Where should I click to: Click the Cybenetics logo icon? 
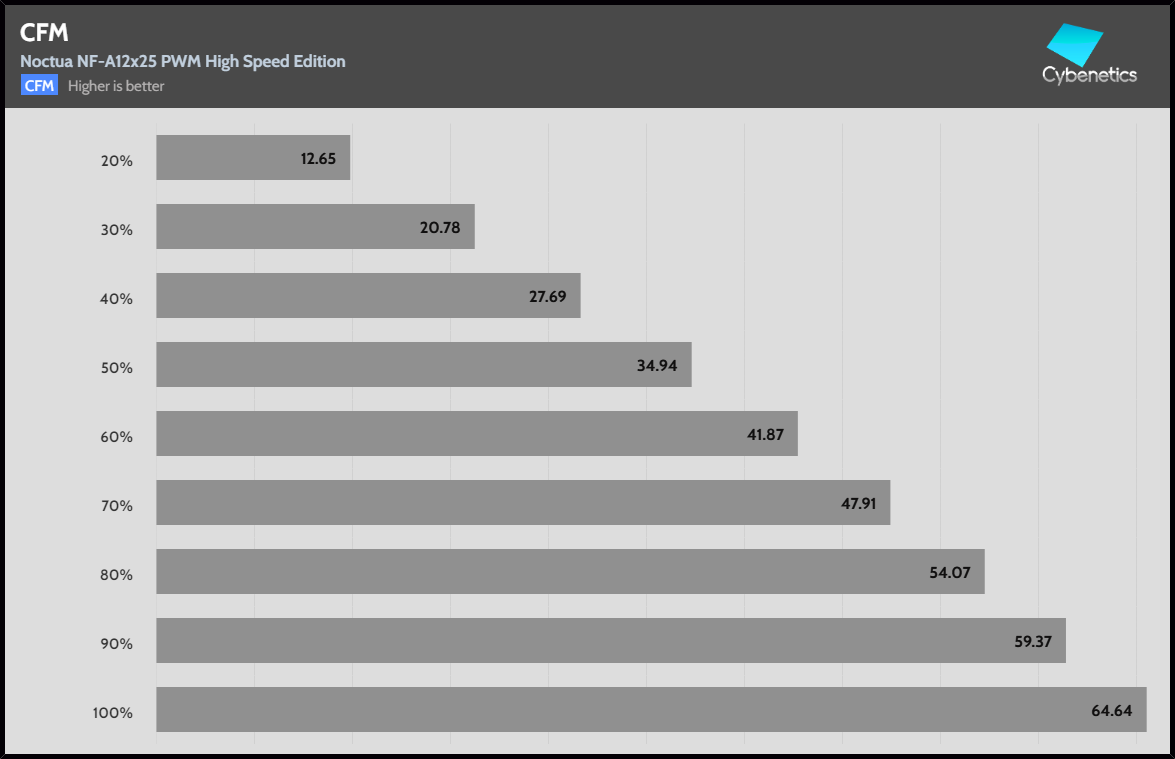click(x=1074, y=44)
